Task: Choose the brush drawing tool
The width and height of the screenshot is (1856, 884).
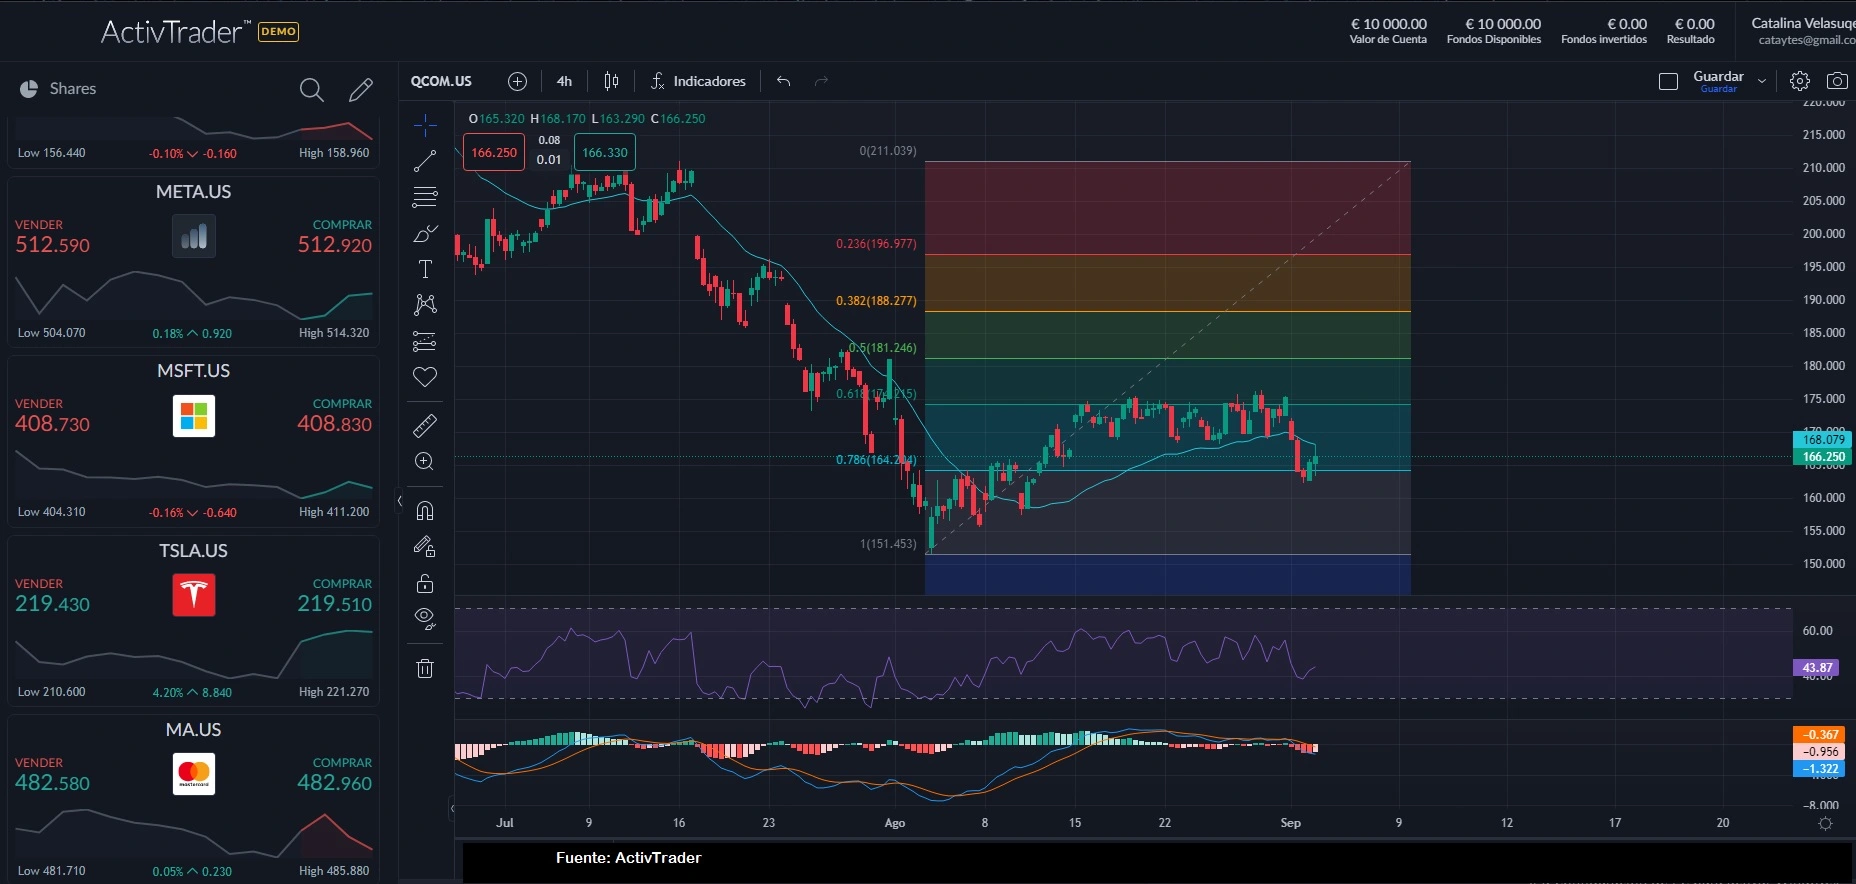Action: coord(425,233)
